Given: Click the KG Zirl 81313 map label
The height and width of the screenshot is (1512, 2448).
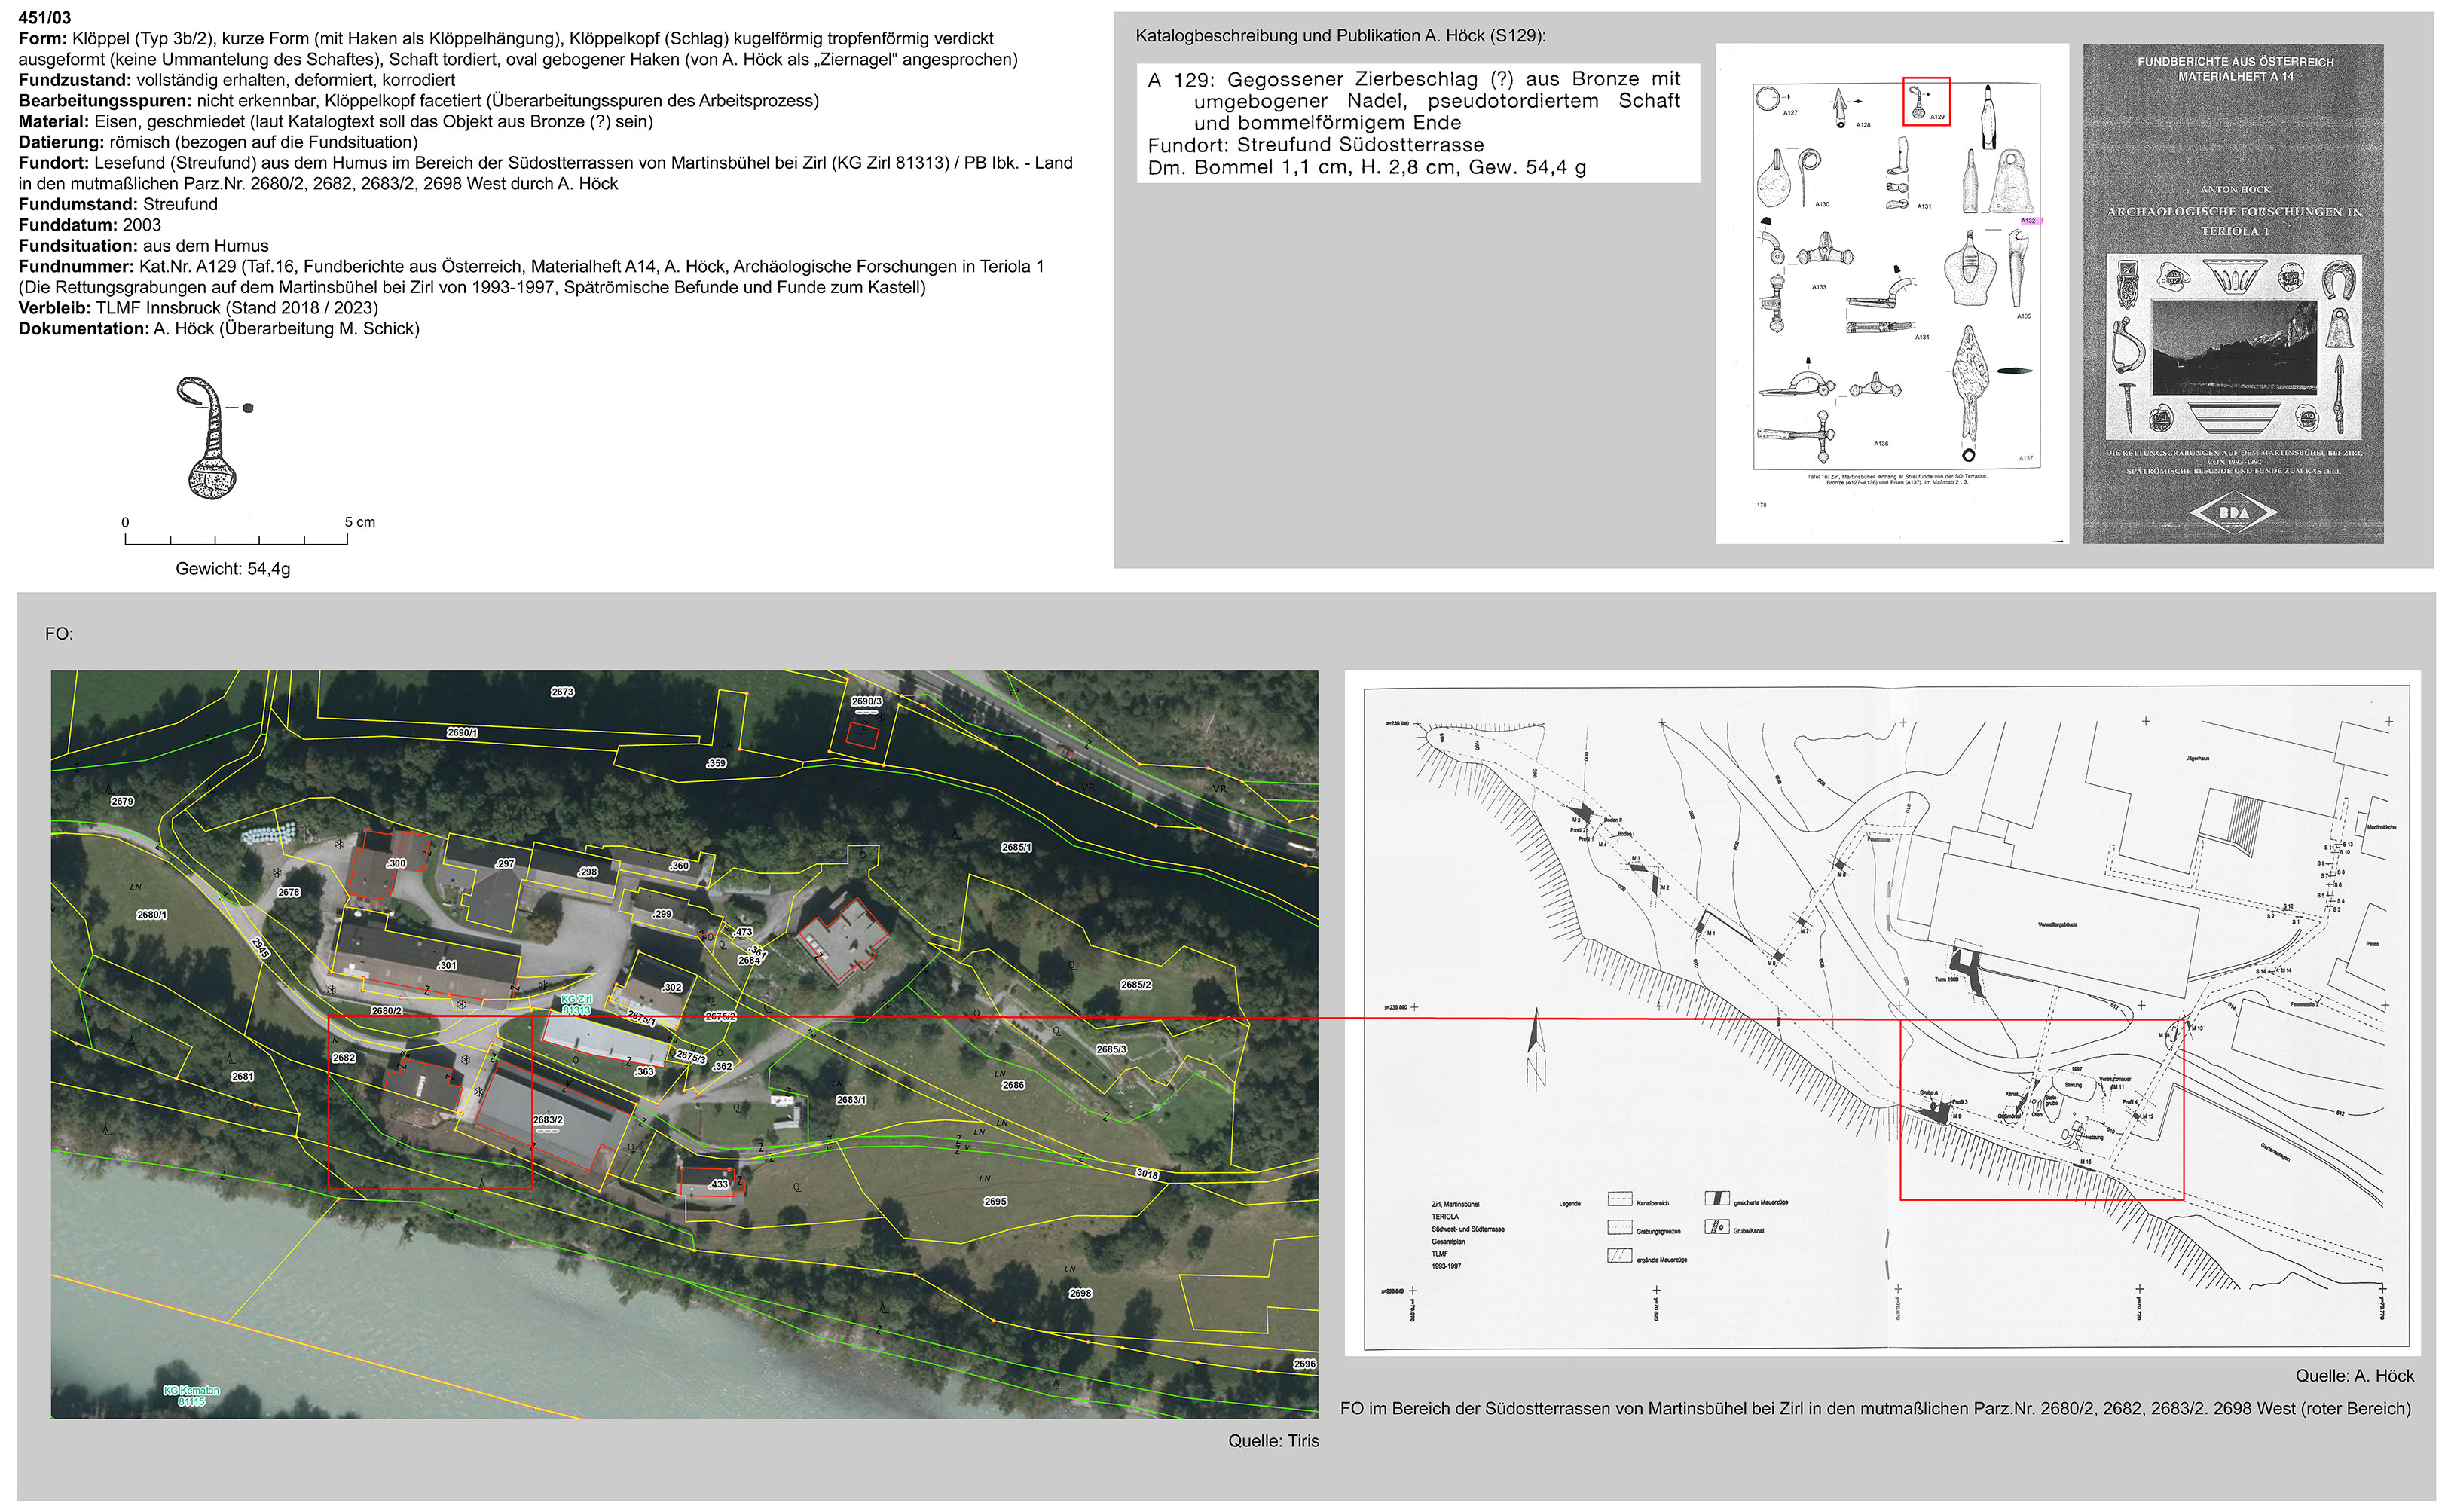Looking at the screenshot, I should [576, 1004].
